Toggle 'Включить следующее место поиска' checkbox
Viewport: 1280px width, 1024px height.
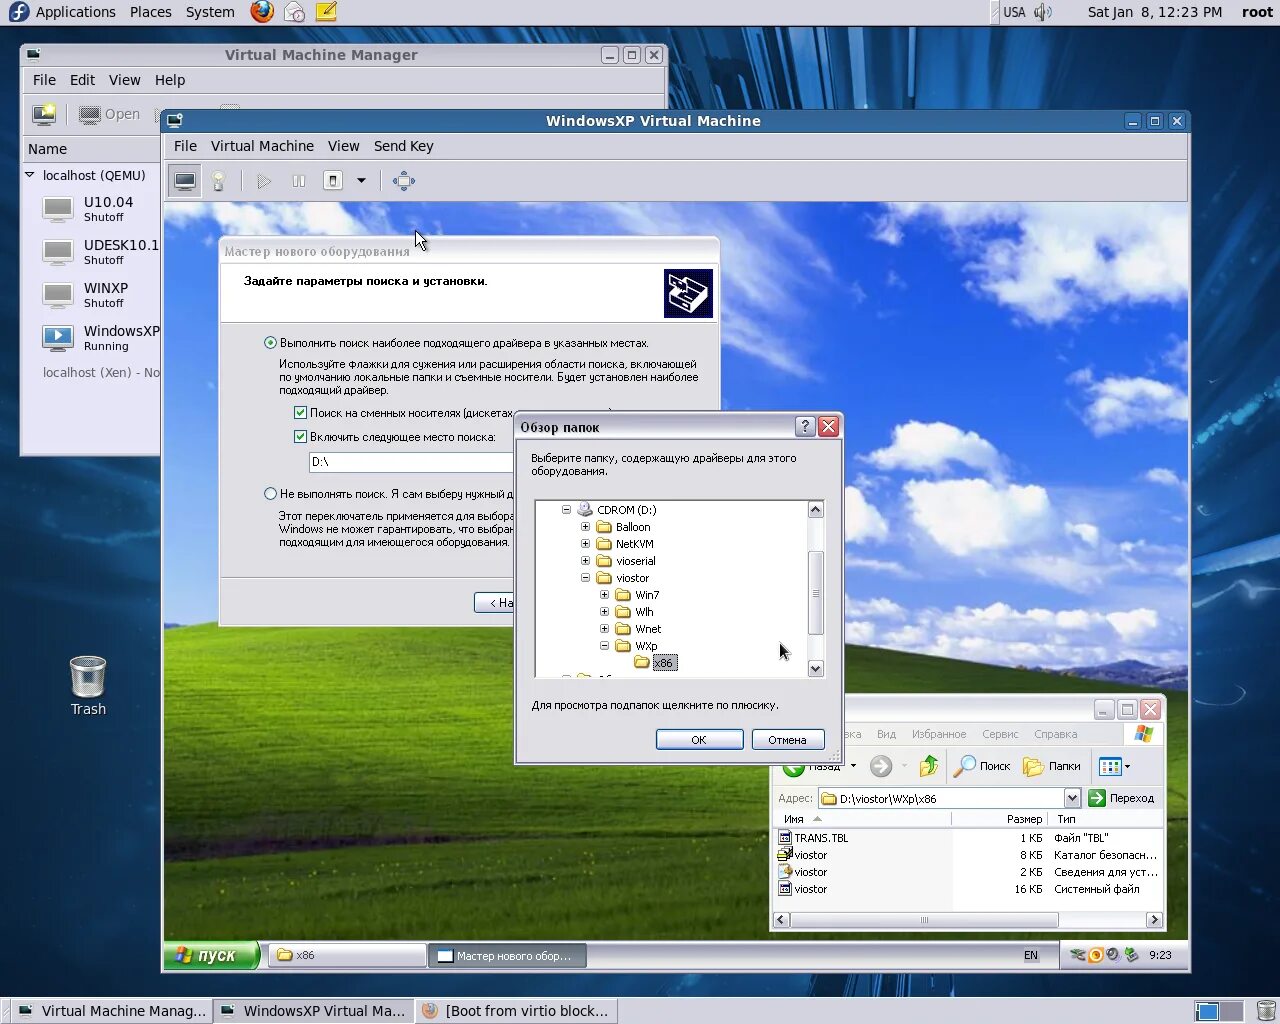coord(300,437)
